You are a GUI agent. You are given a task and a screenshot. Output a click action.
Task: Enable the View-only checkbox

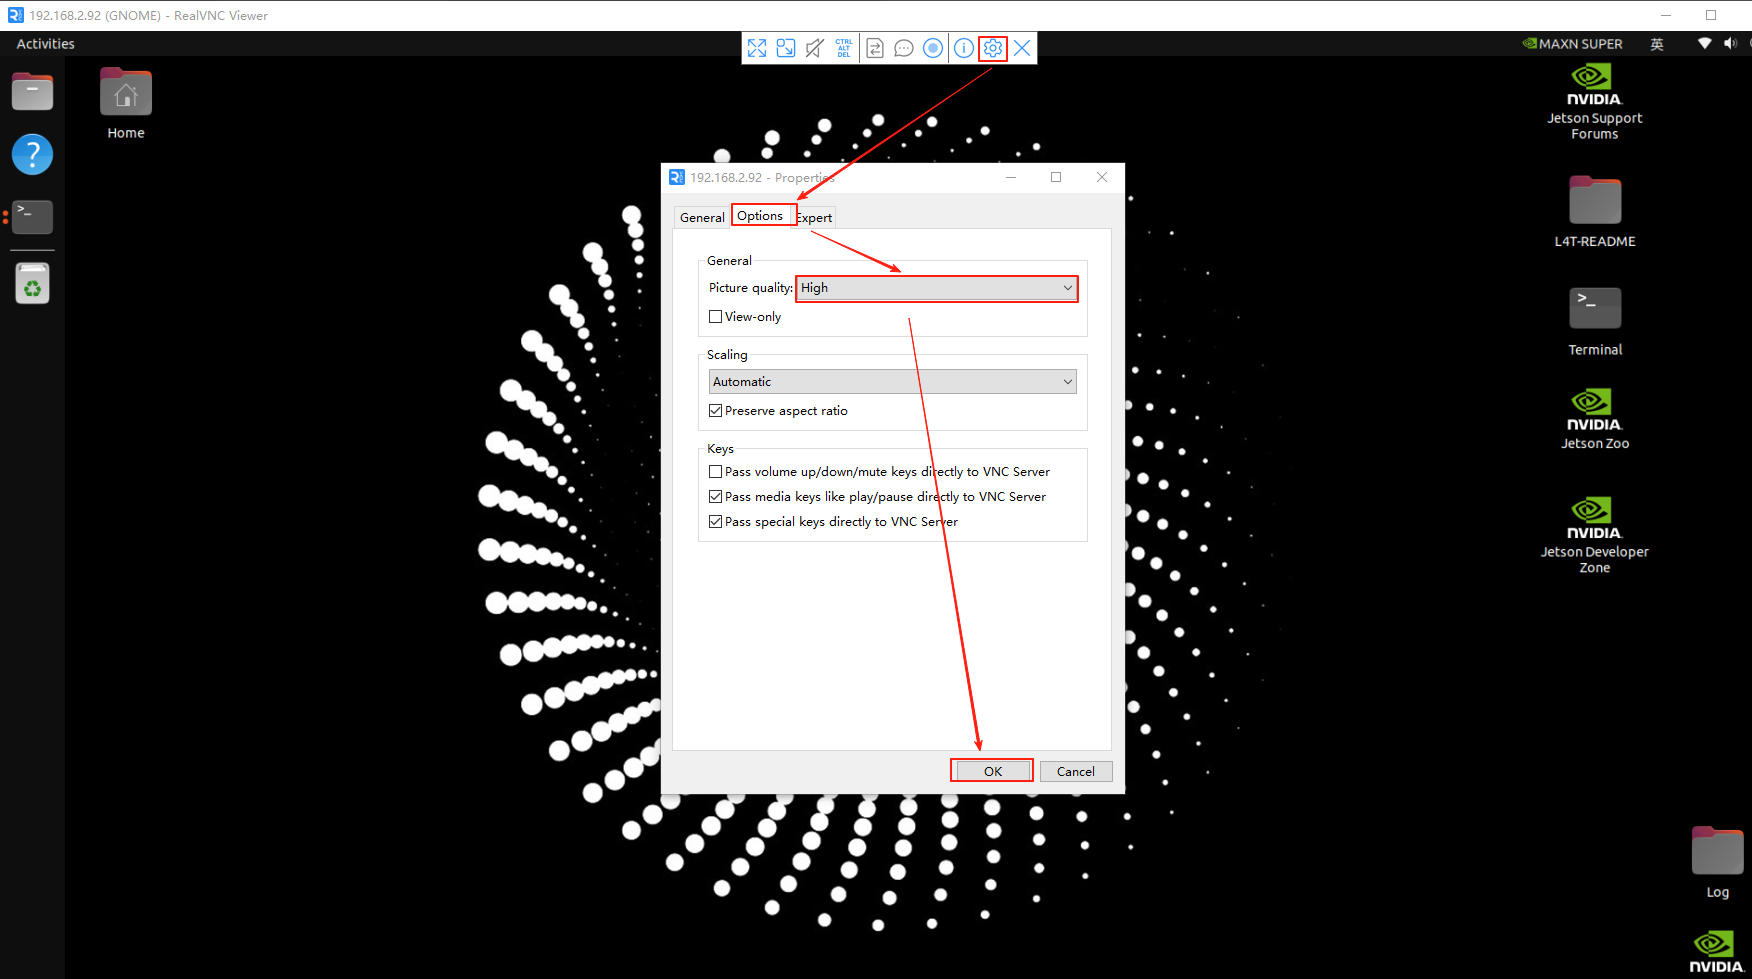pos(716,317)
